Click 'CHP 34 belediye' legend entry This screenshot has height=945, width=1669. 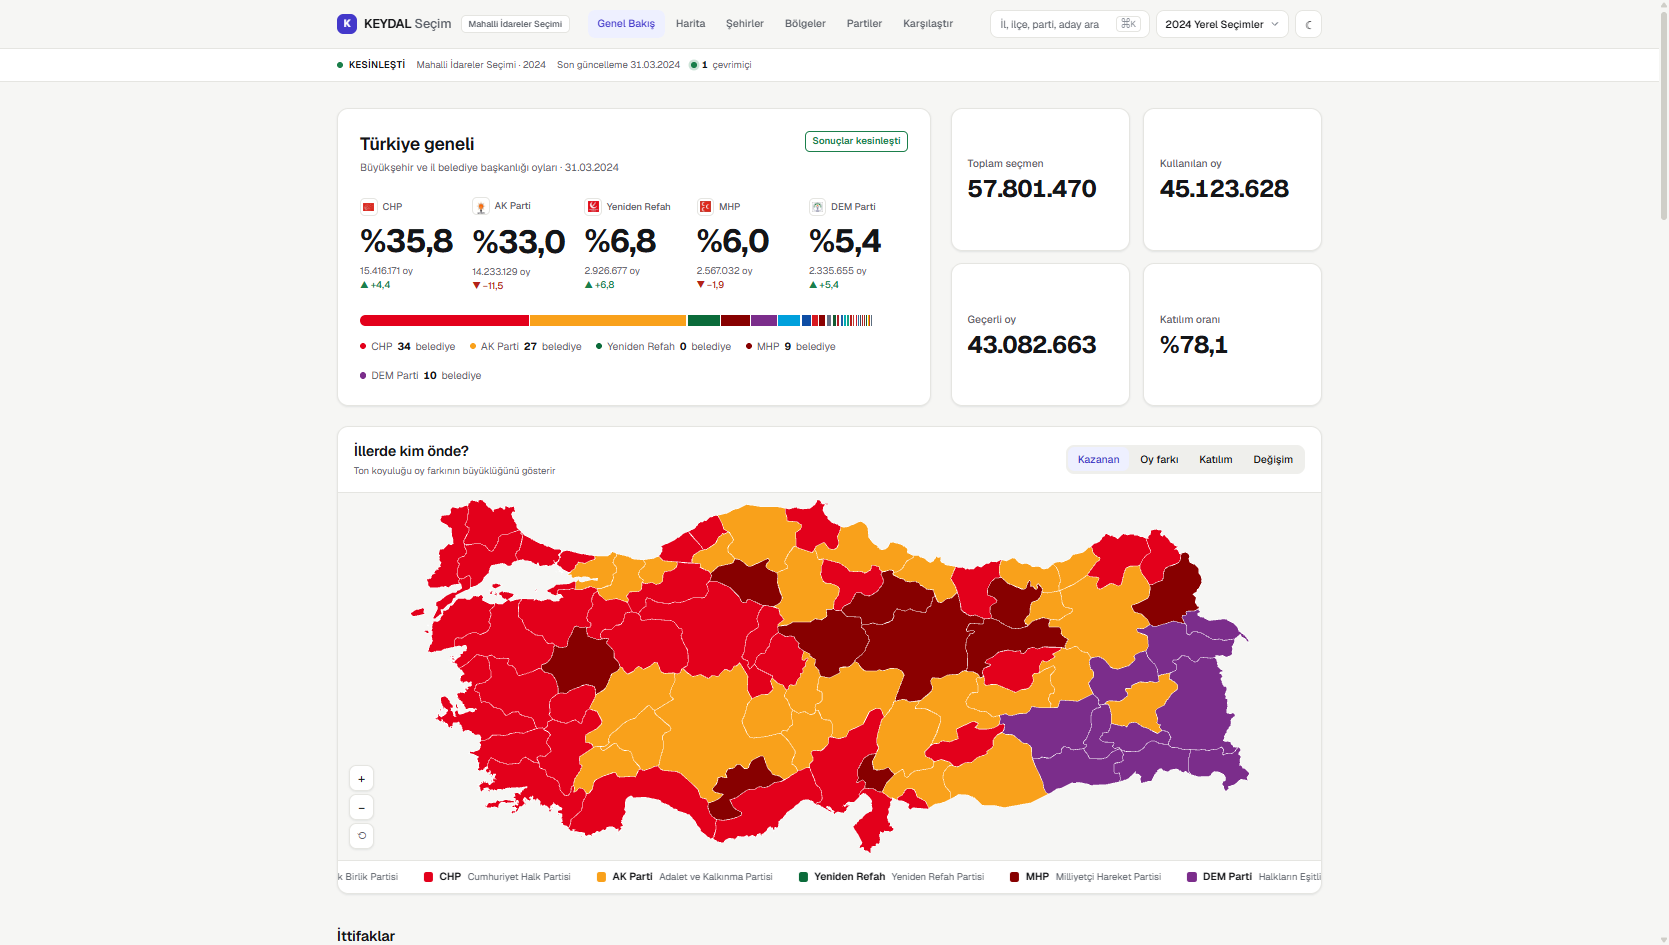pyautogui.click(x=407, y=347)
